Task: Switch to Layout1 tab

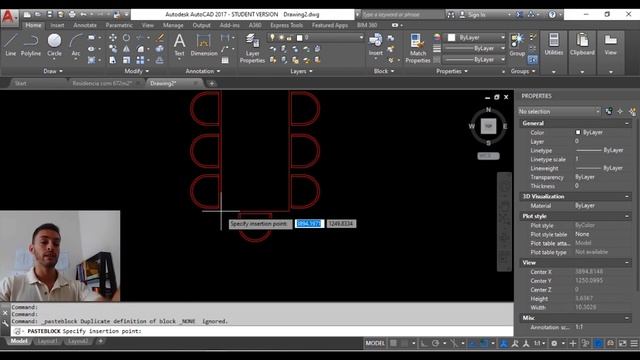Action: point(47,341)
